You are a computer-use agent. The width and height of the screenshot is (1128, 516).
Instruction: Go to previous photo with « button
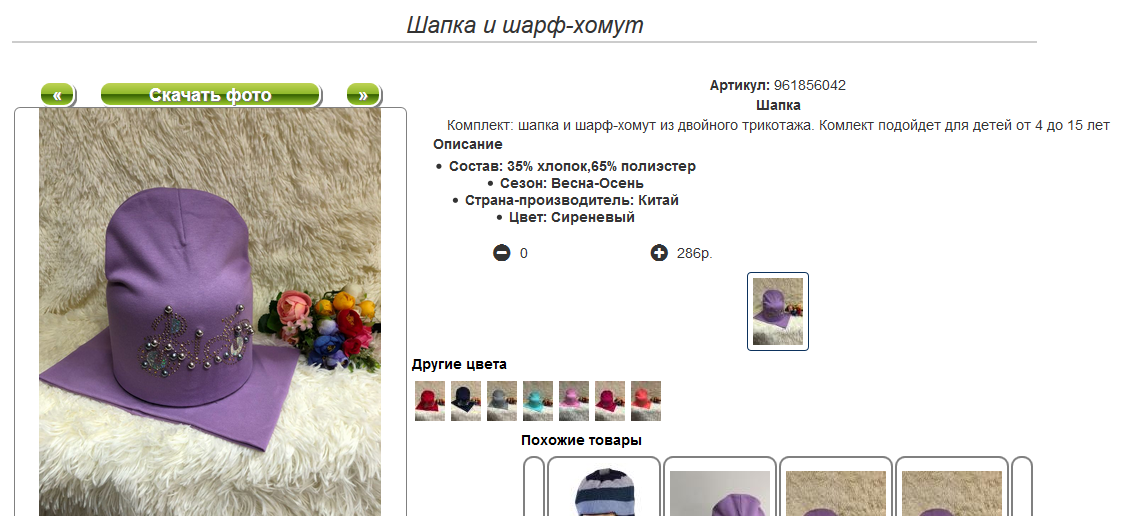point(58,94)
